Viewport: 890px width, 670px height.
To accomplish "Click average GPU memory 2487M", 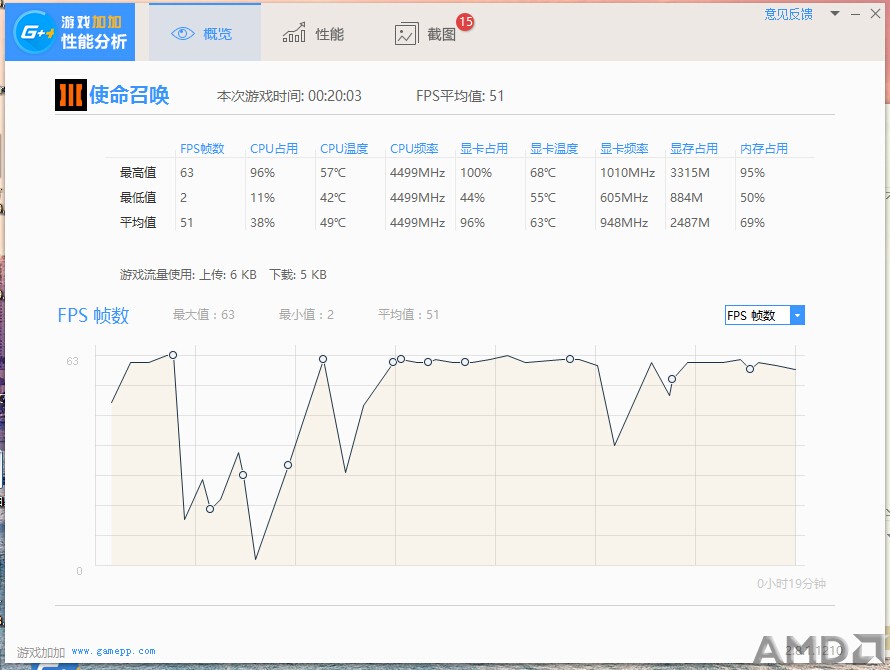I will point(690,223).
